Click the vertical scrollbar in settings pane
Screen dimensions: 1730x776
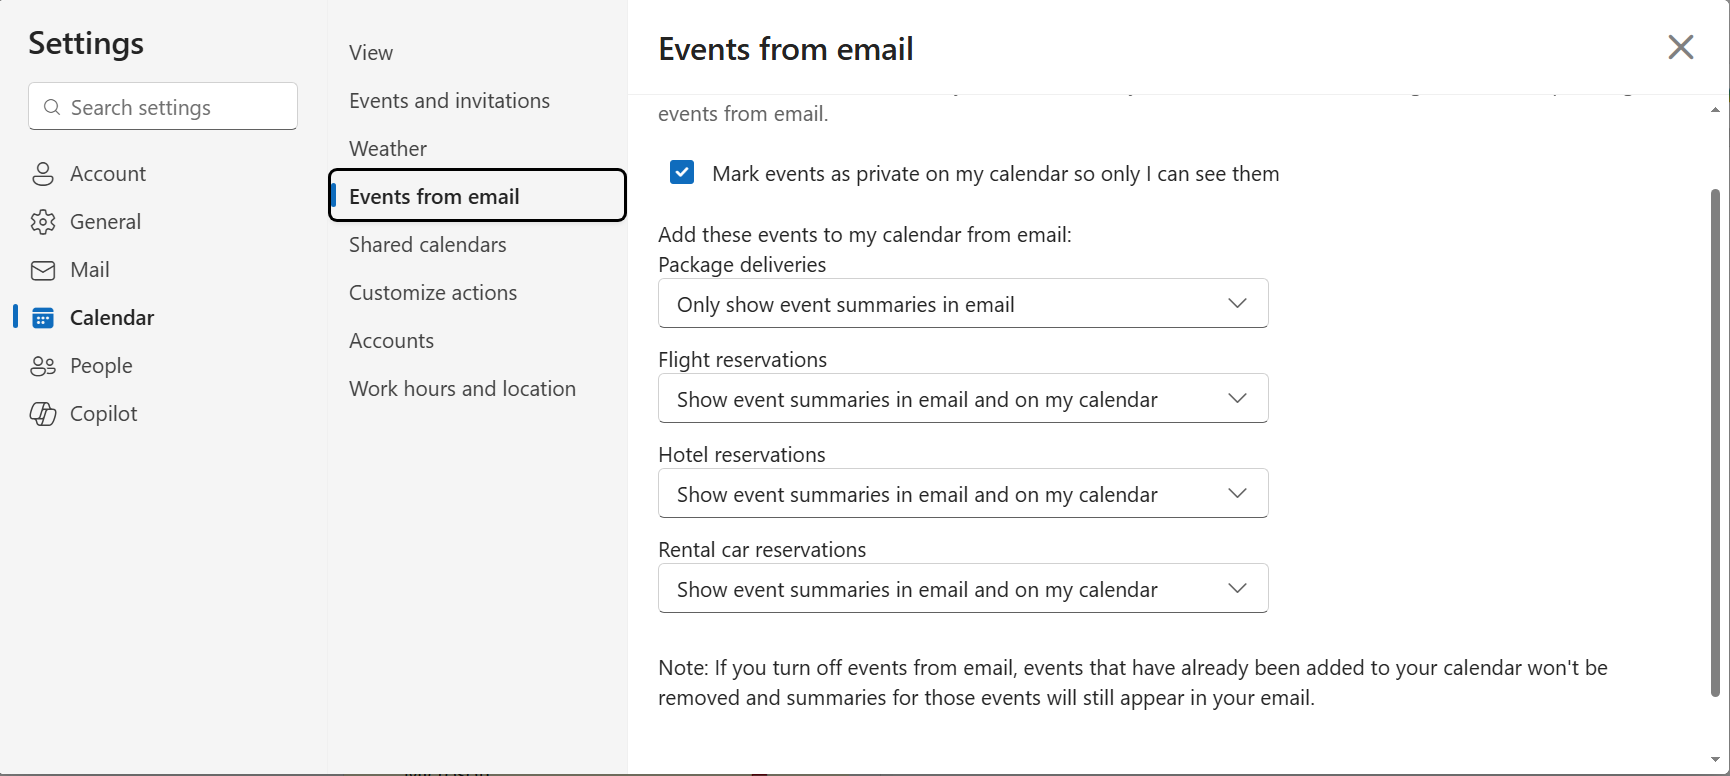pos(1714,440)
